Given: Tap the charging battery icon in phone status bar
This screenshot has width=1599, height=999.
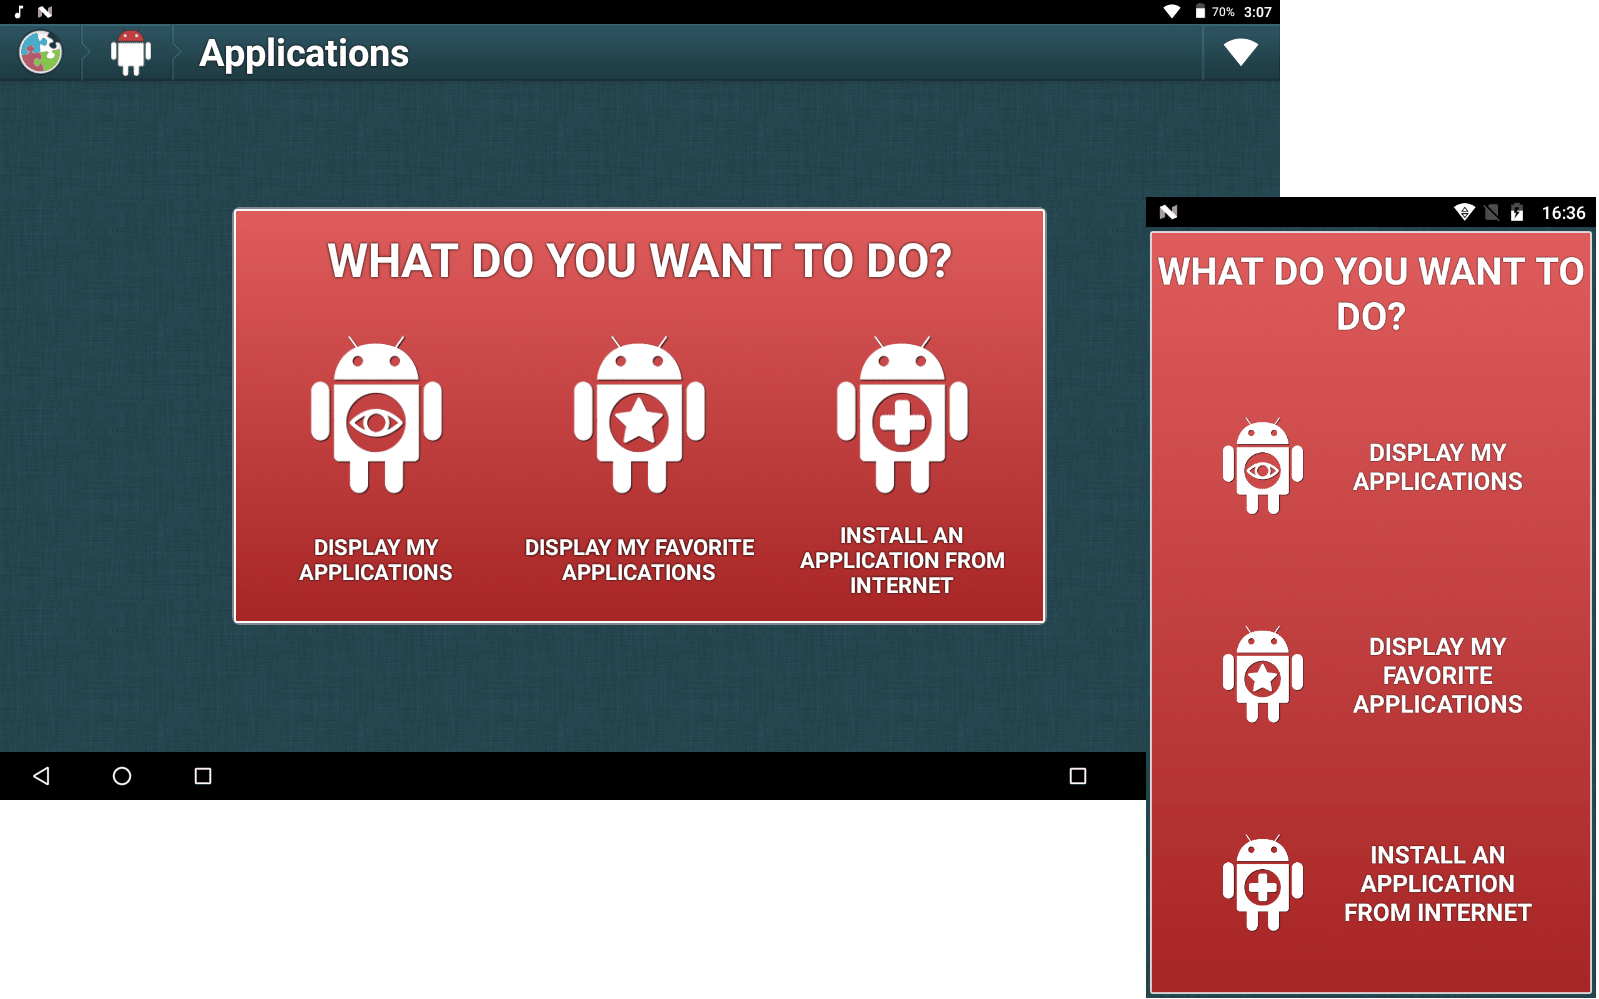Looking at the screenshot, I should pyautogui.click(x=1517, y=212).
